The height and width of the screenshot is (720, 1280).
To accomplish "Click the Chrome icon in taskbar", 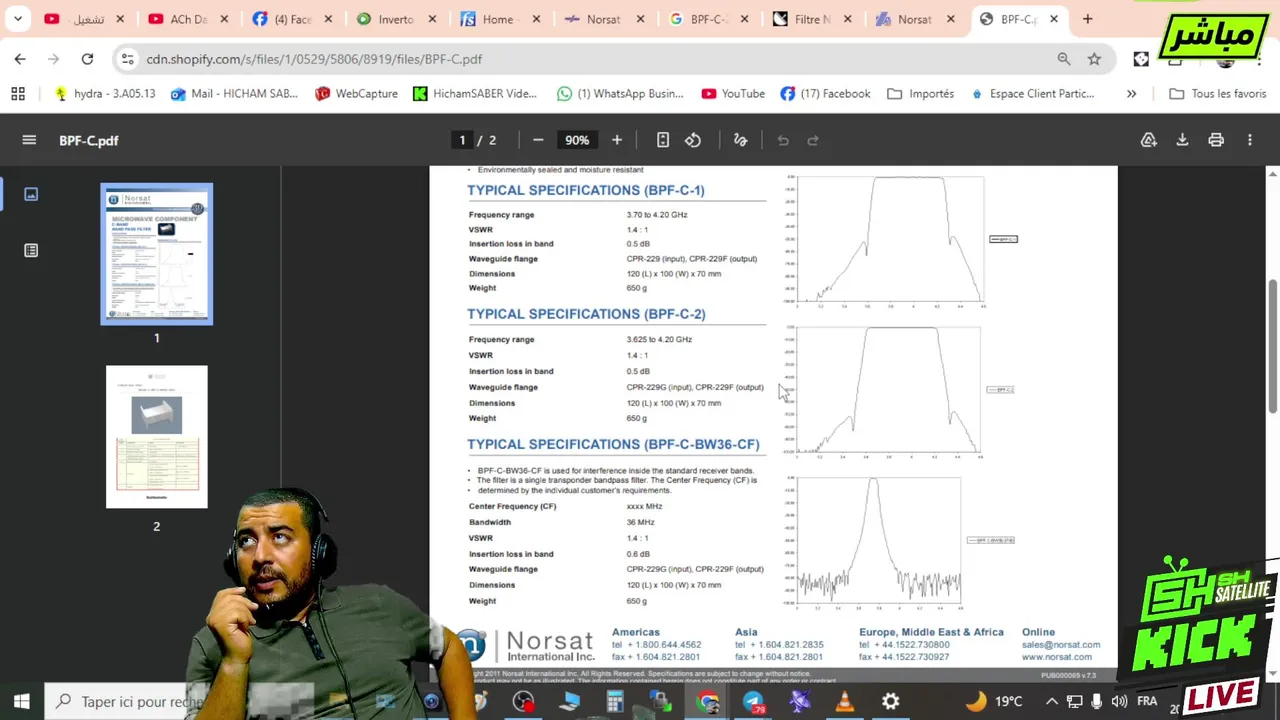I will tap(708, 701).
